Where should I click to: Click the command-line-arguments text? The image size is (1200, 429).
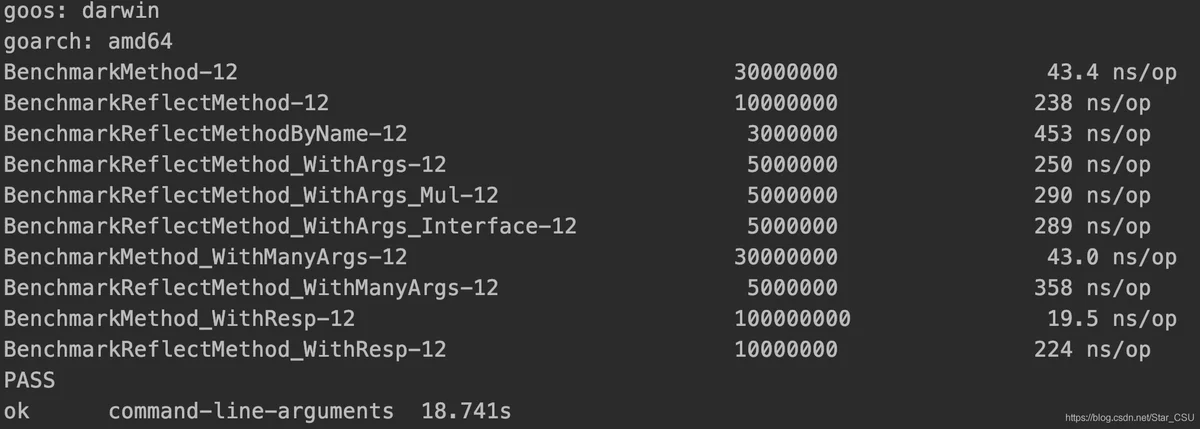251,411
